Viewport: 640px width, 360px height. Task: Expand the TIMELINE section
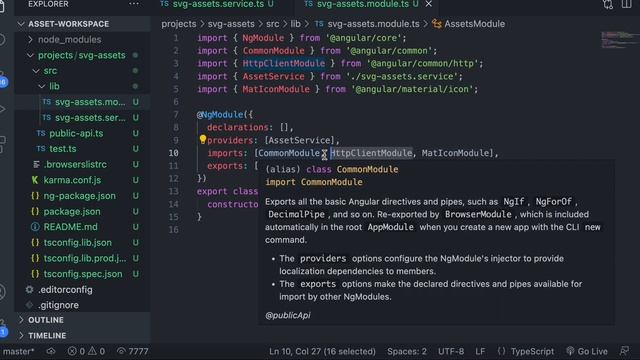pos(47,336)
